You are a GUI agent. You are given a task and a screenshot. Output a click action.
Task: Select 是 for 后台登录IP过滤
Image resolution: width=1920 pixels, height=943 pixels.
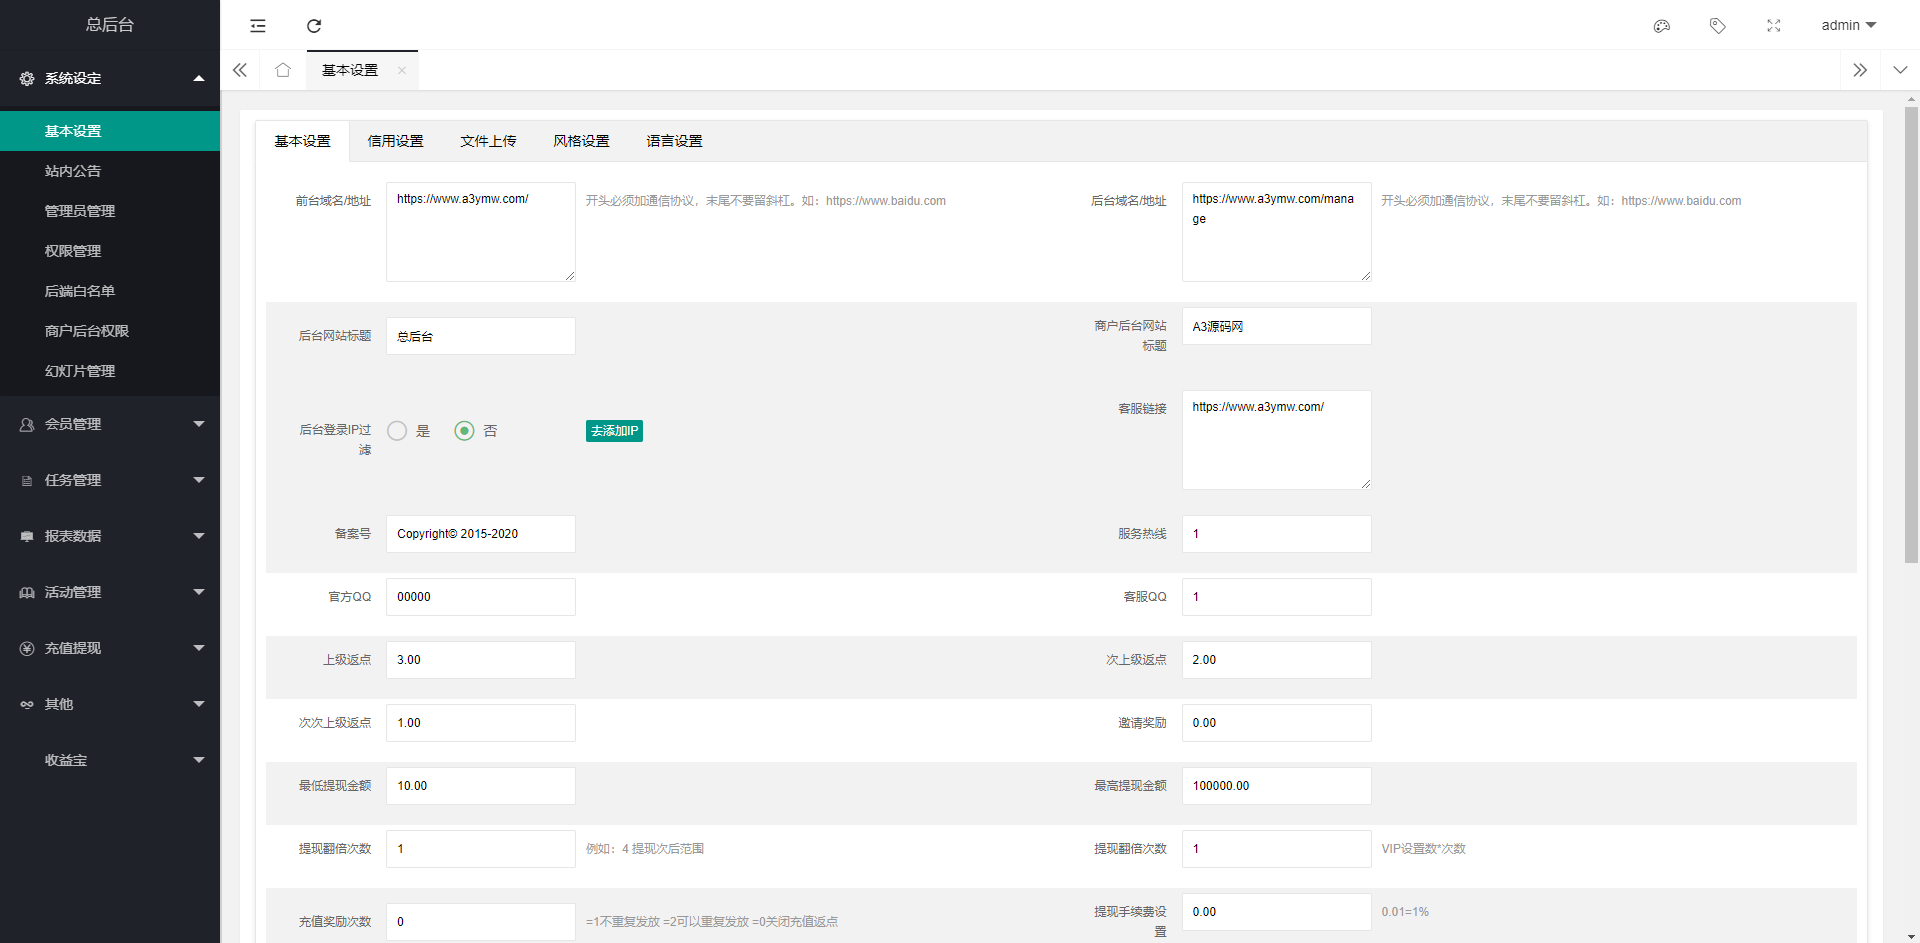[397, 431]
